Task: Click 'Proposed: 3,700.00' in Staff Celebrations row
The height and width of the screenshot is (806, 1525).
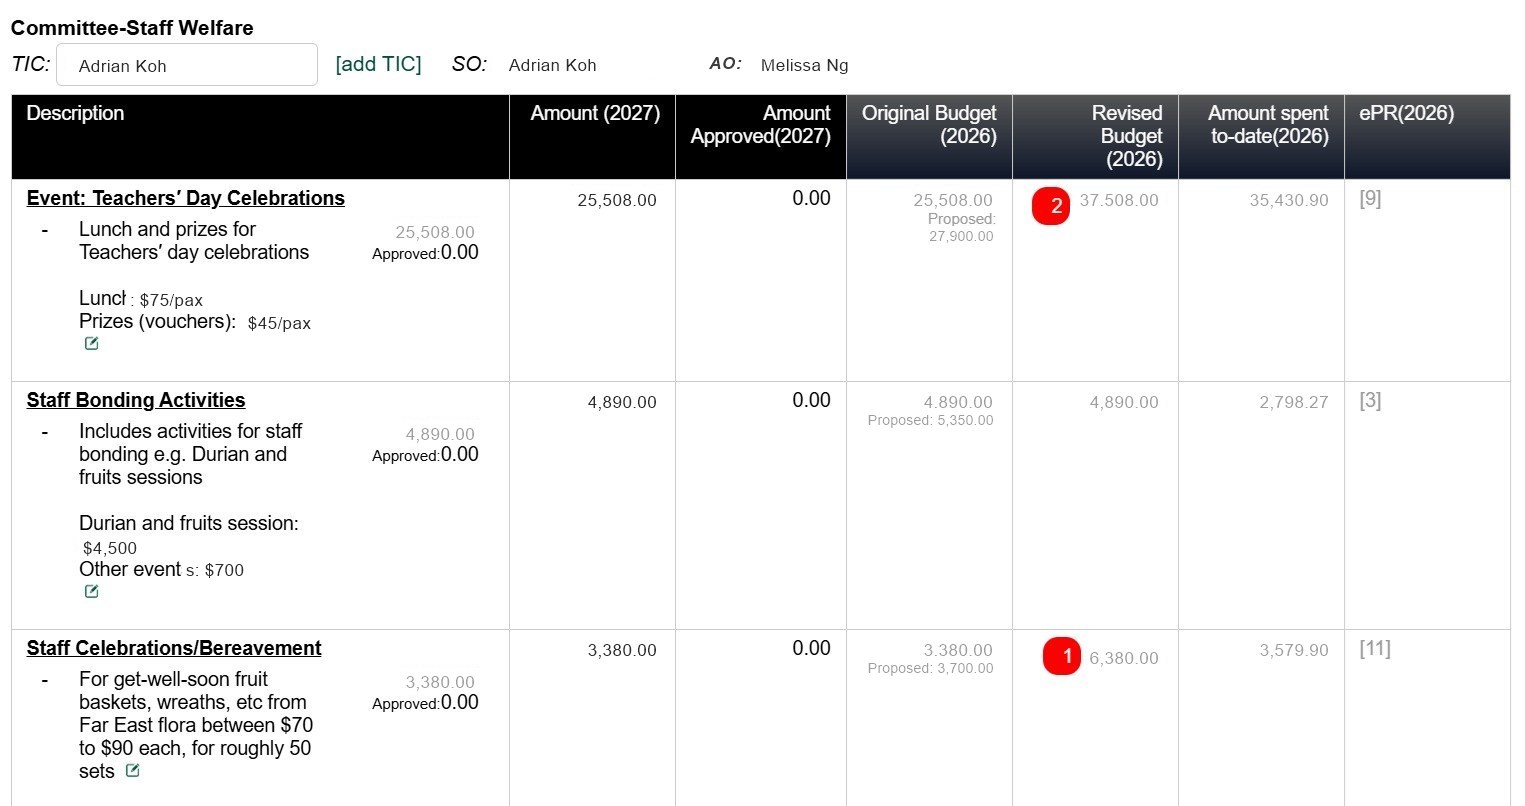Action: coord(931,668)
